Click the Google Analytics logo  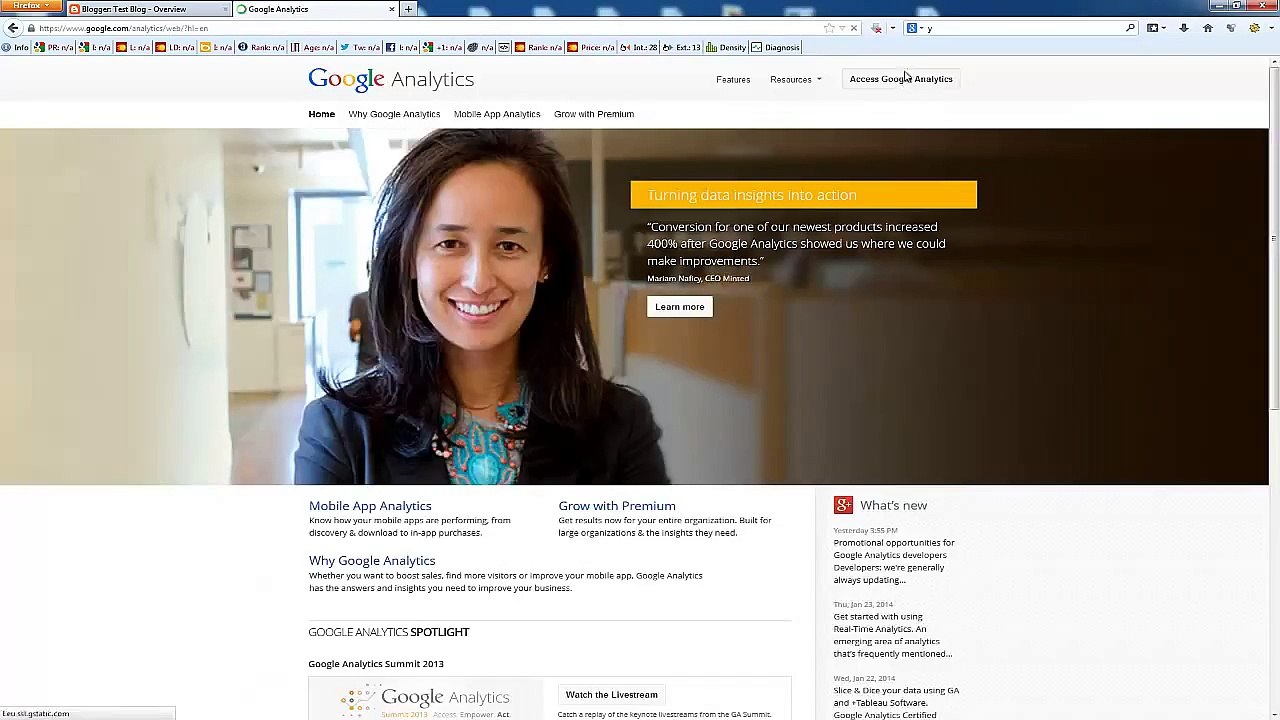(391, 79)
